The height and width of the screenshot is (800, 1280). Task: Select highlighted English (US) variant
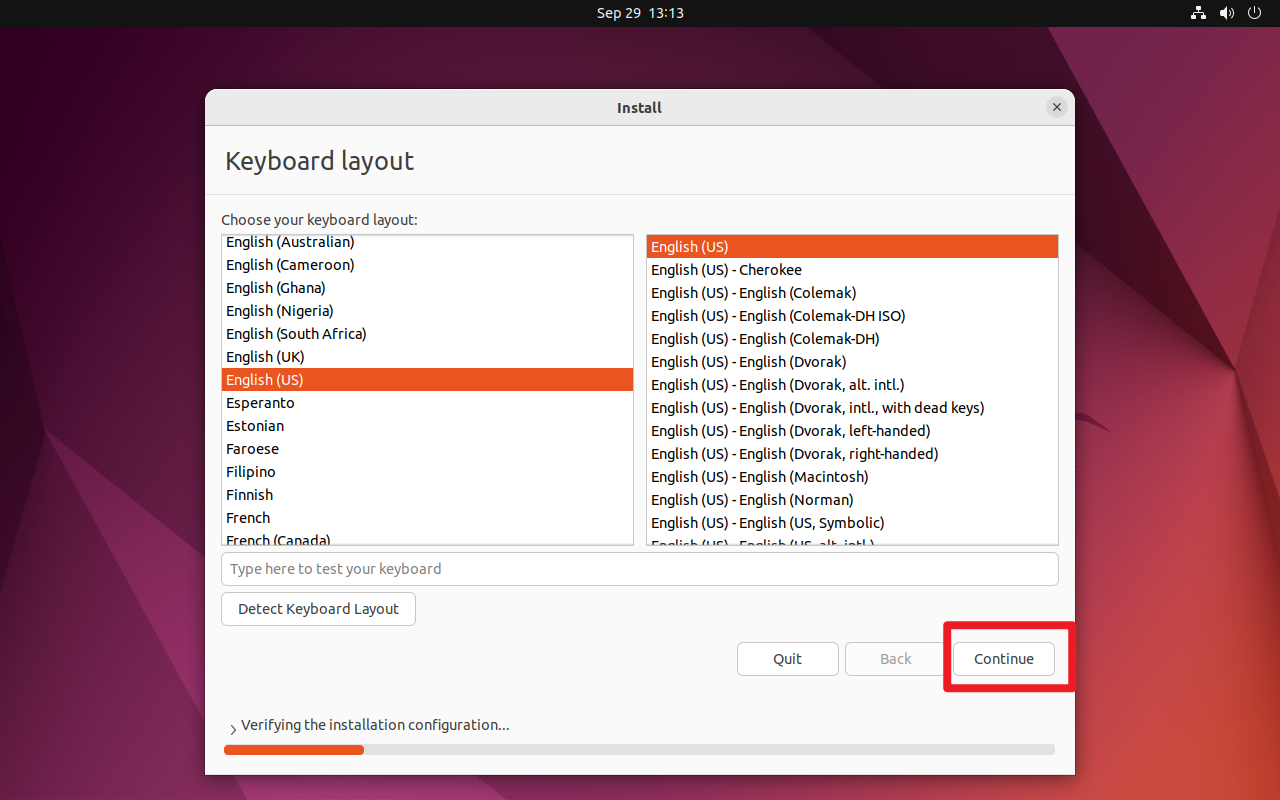(x=852, y=247)
